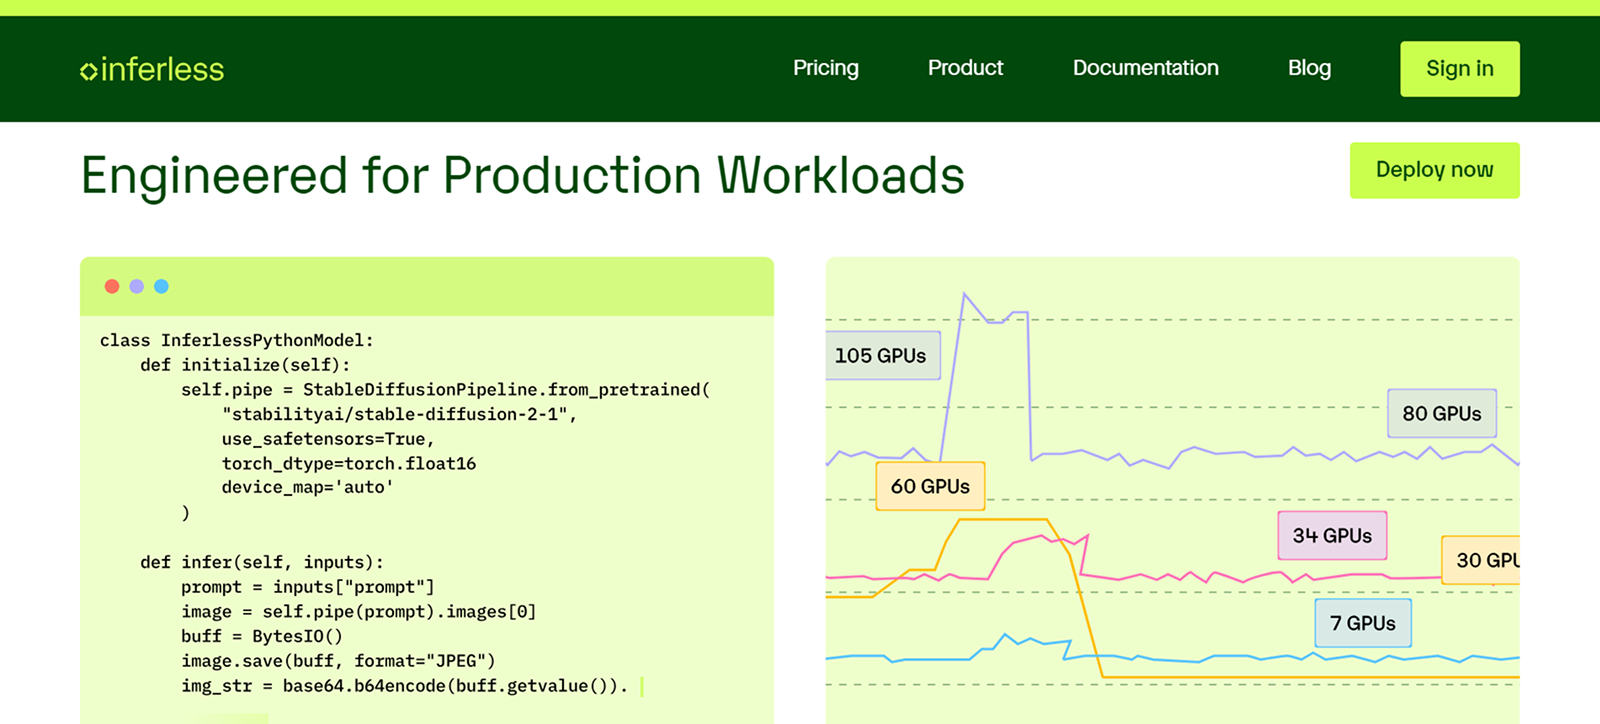The height and width of the screenshot is (724, 1600).
Task: Click the Inferless logo
Action: tap(152, 69)
